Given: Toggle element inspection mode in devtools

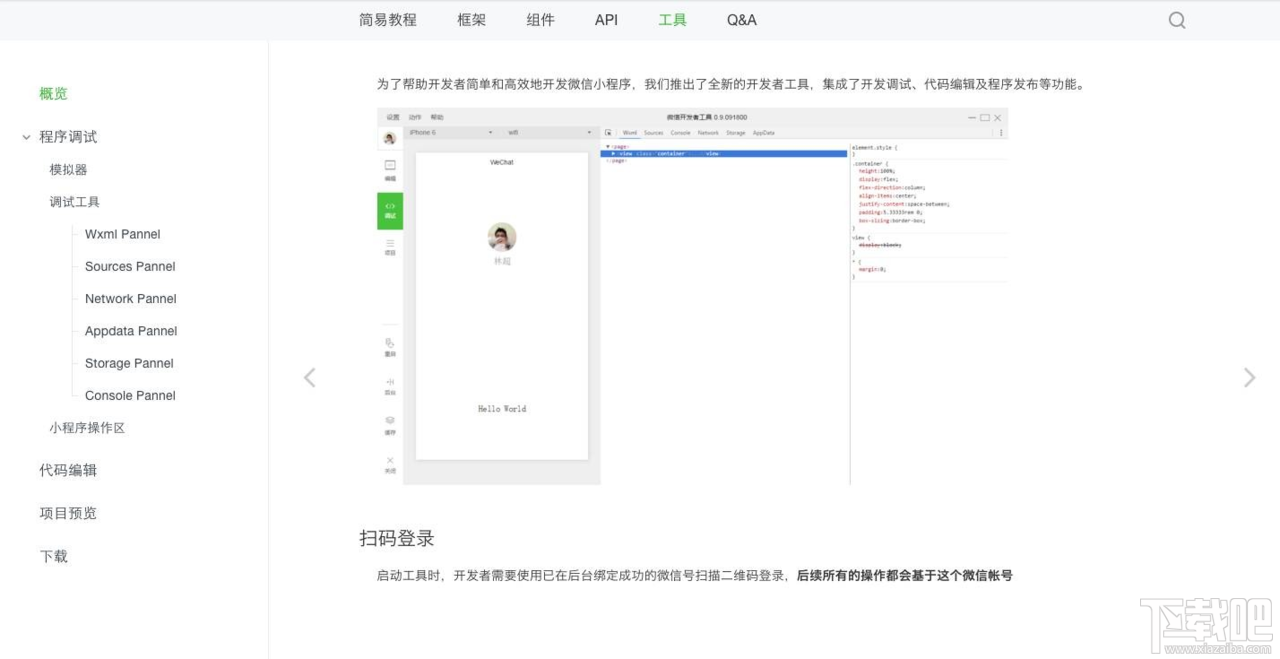Looking at the screenshot, I should click(609, 133).
